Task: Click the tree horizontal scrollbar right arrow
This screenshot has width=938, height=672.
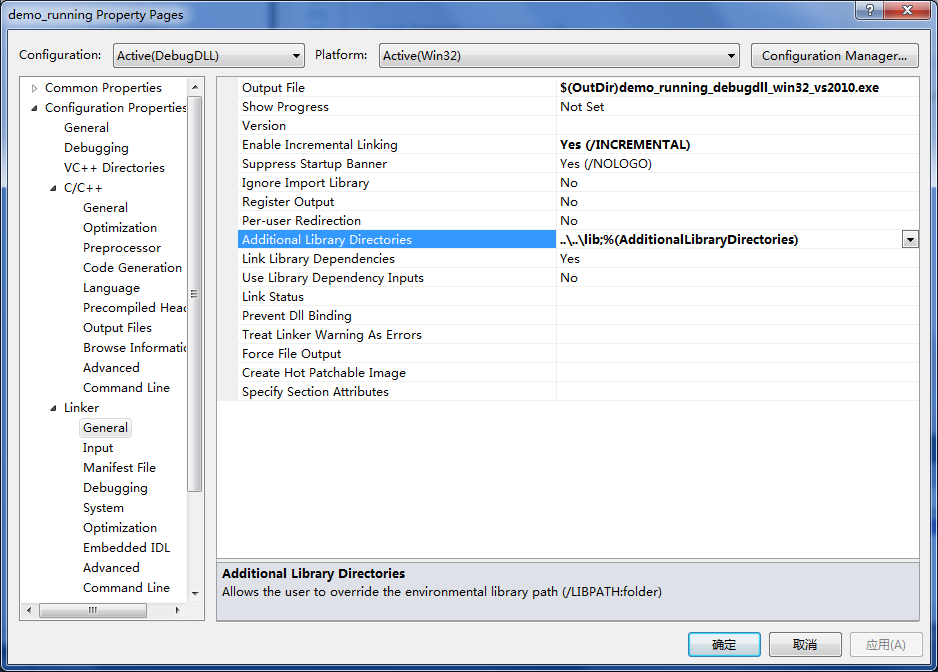Action: 180,610
